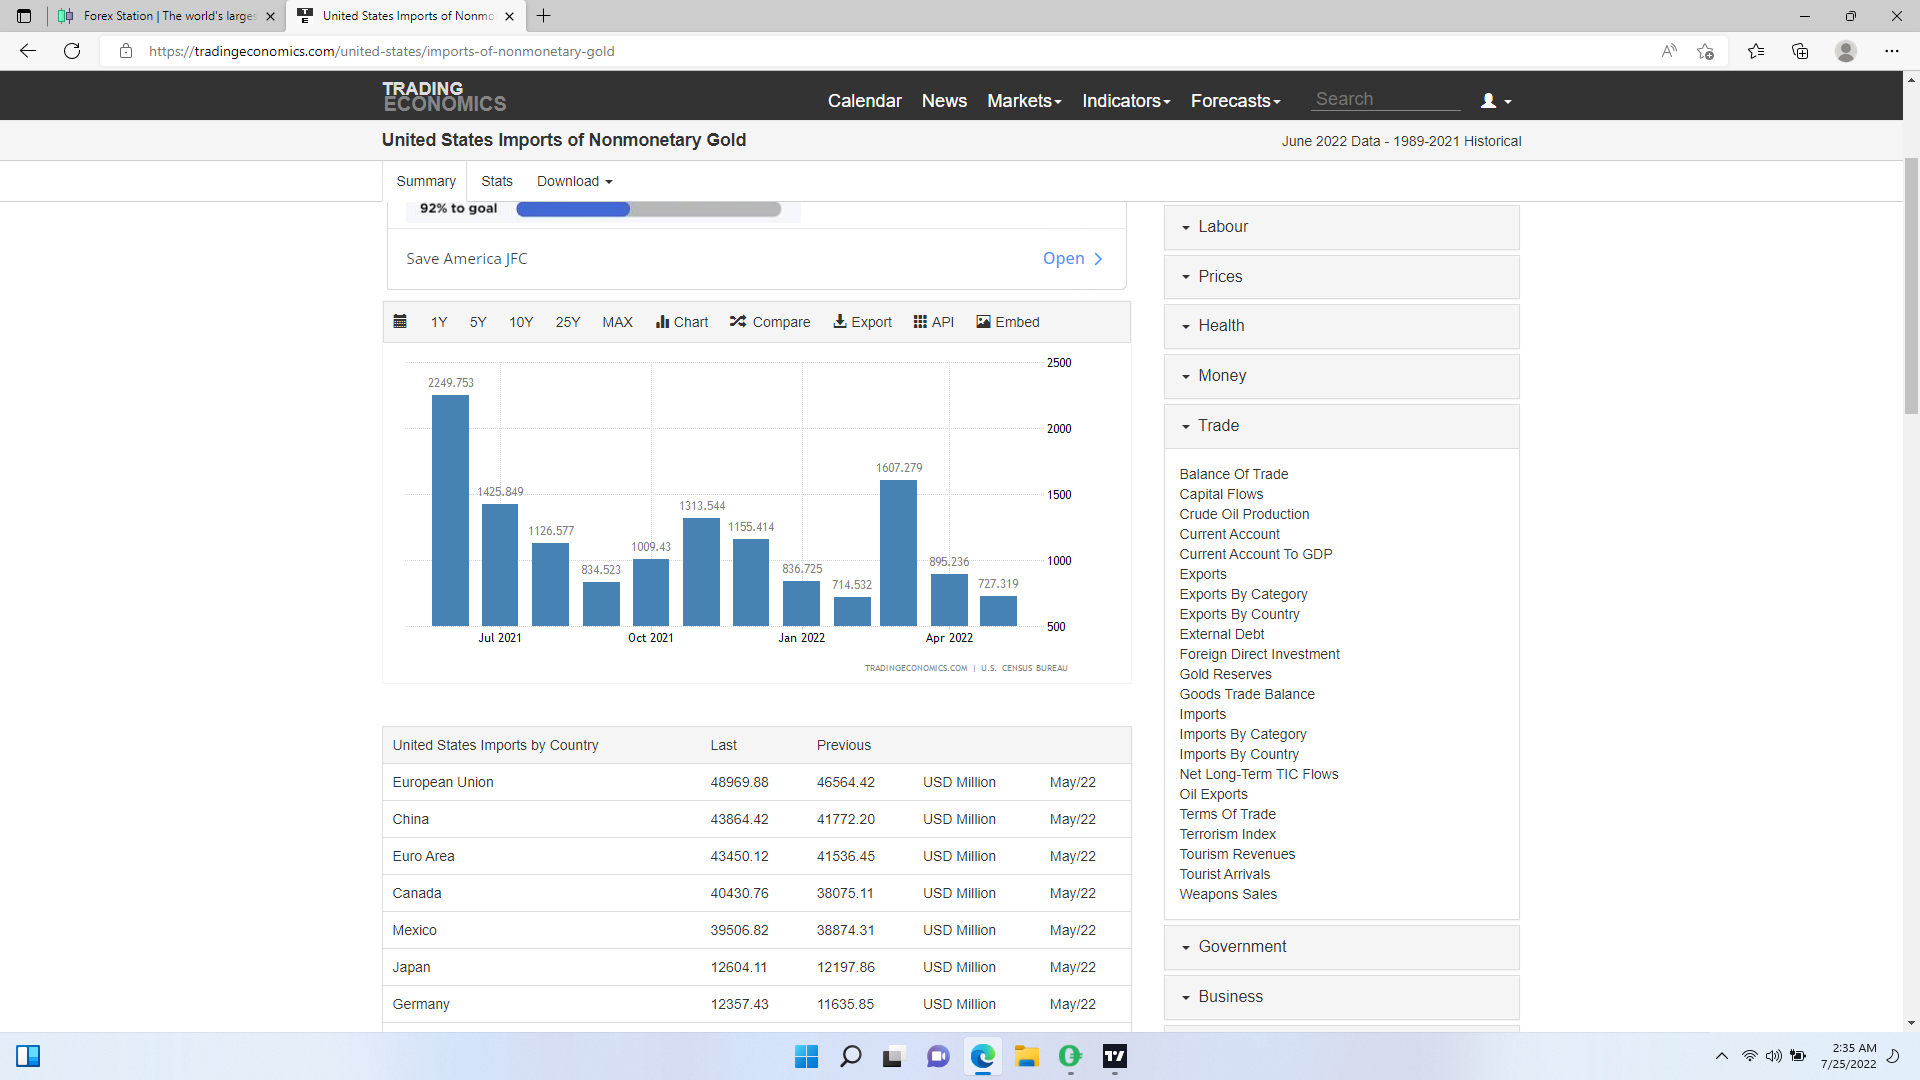Expand the Markets dropdown menu
Viewport: 1920px width, 1080px height.
[1024, 101]
